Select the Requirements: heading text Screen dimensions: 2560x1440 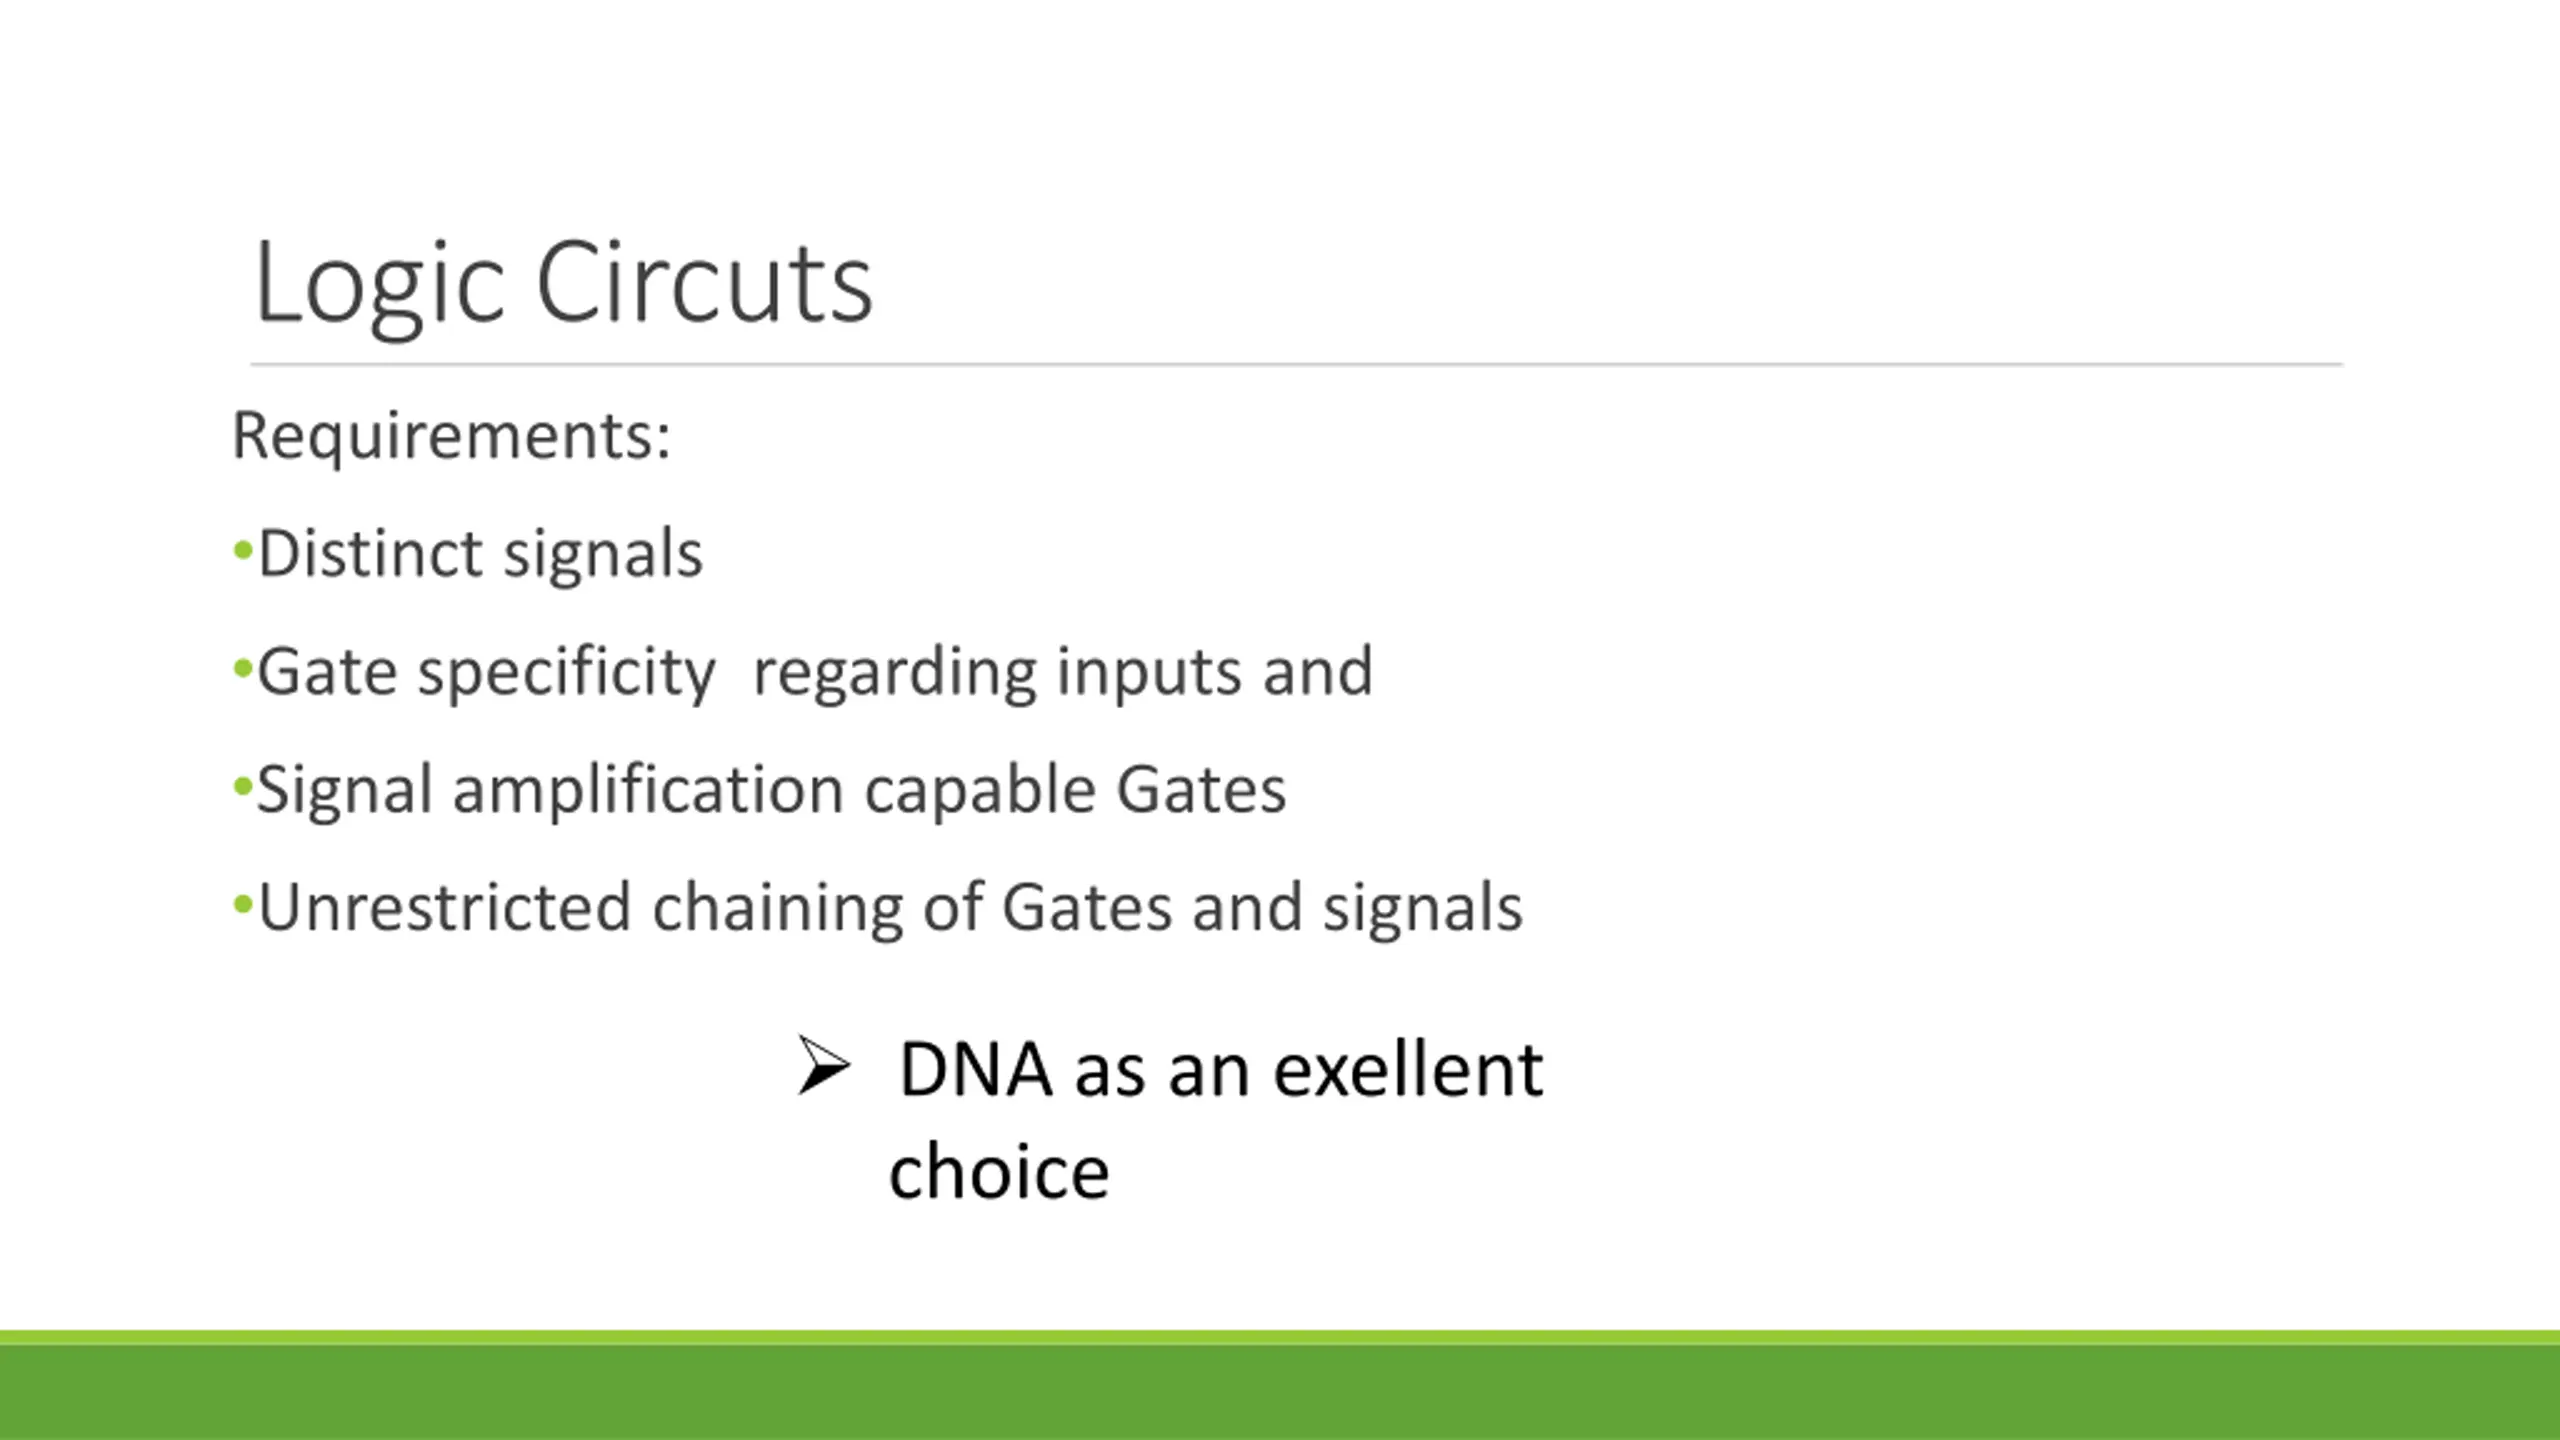point(451,436)
